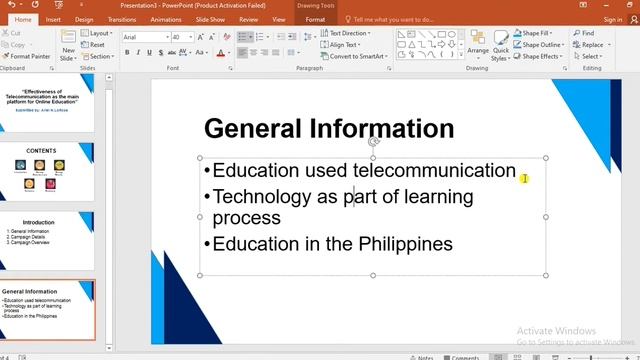Decrease the list indent level
The width and height of the screenshot is (640, 360).
(281, 37)
